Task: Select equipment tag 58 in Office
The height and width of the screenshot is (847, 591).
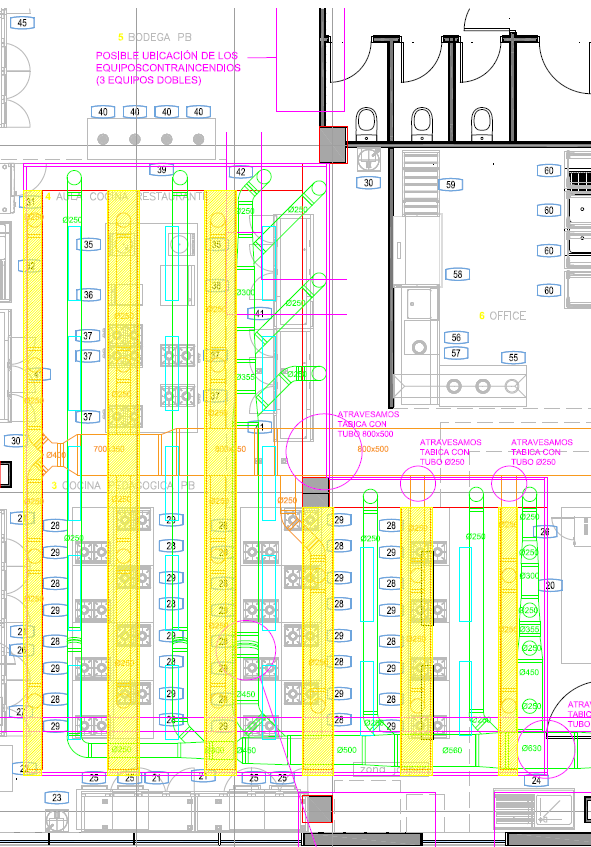Action: point(458,274)
